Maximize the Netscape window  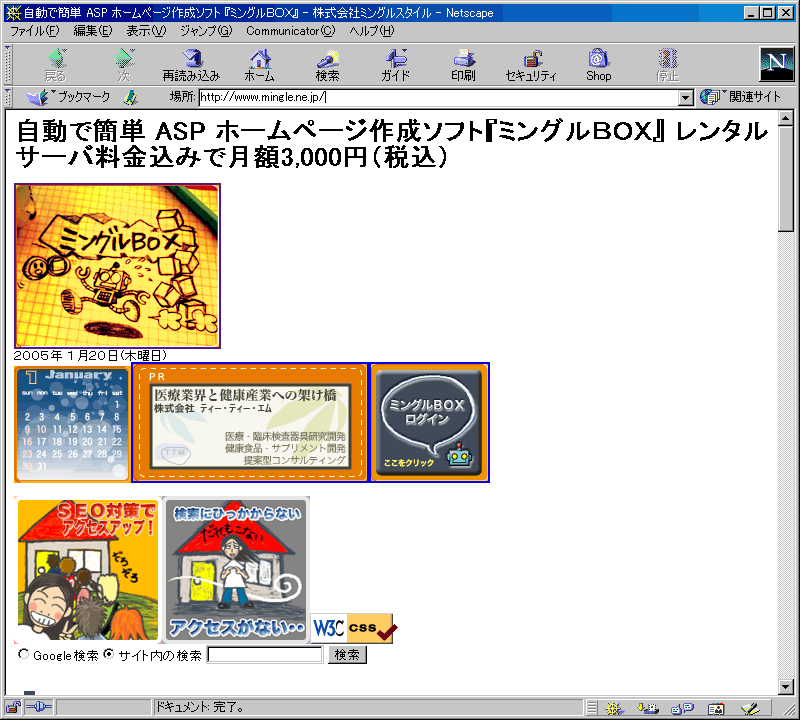pyautogui.click(x=767, y=13)
